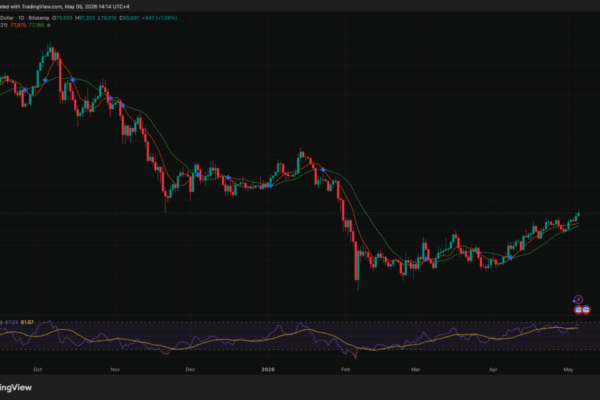
Task: Click the TradingView logo in the footer
Action: coord(16,388)
